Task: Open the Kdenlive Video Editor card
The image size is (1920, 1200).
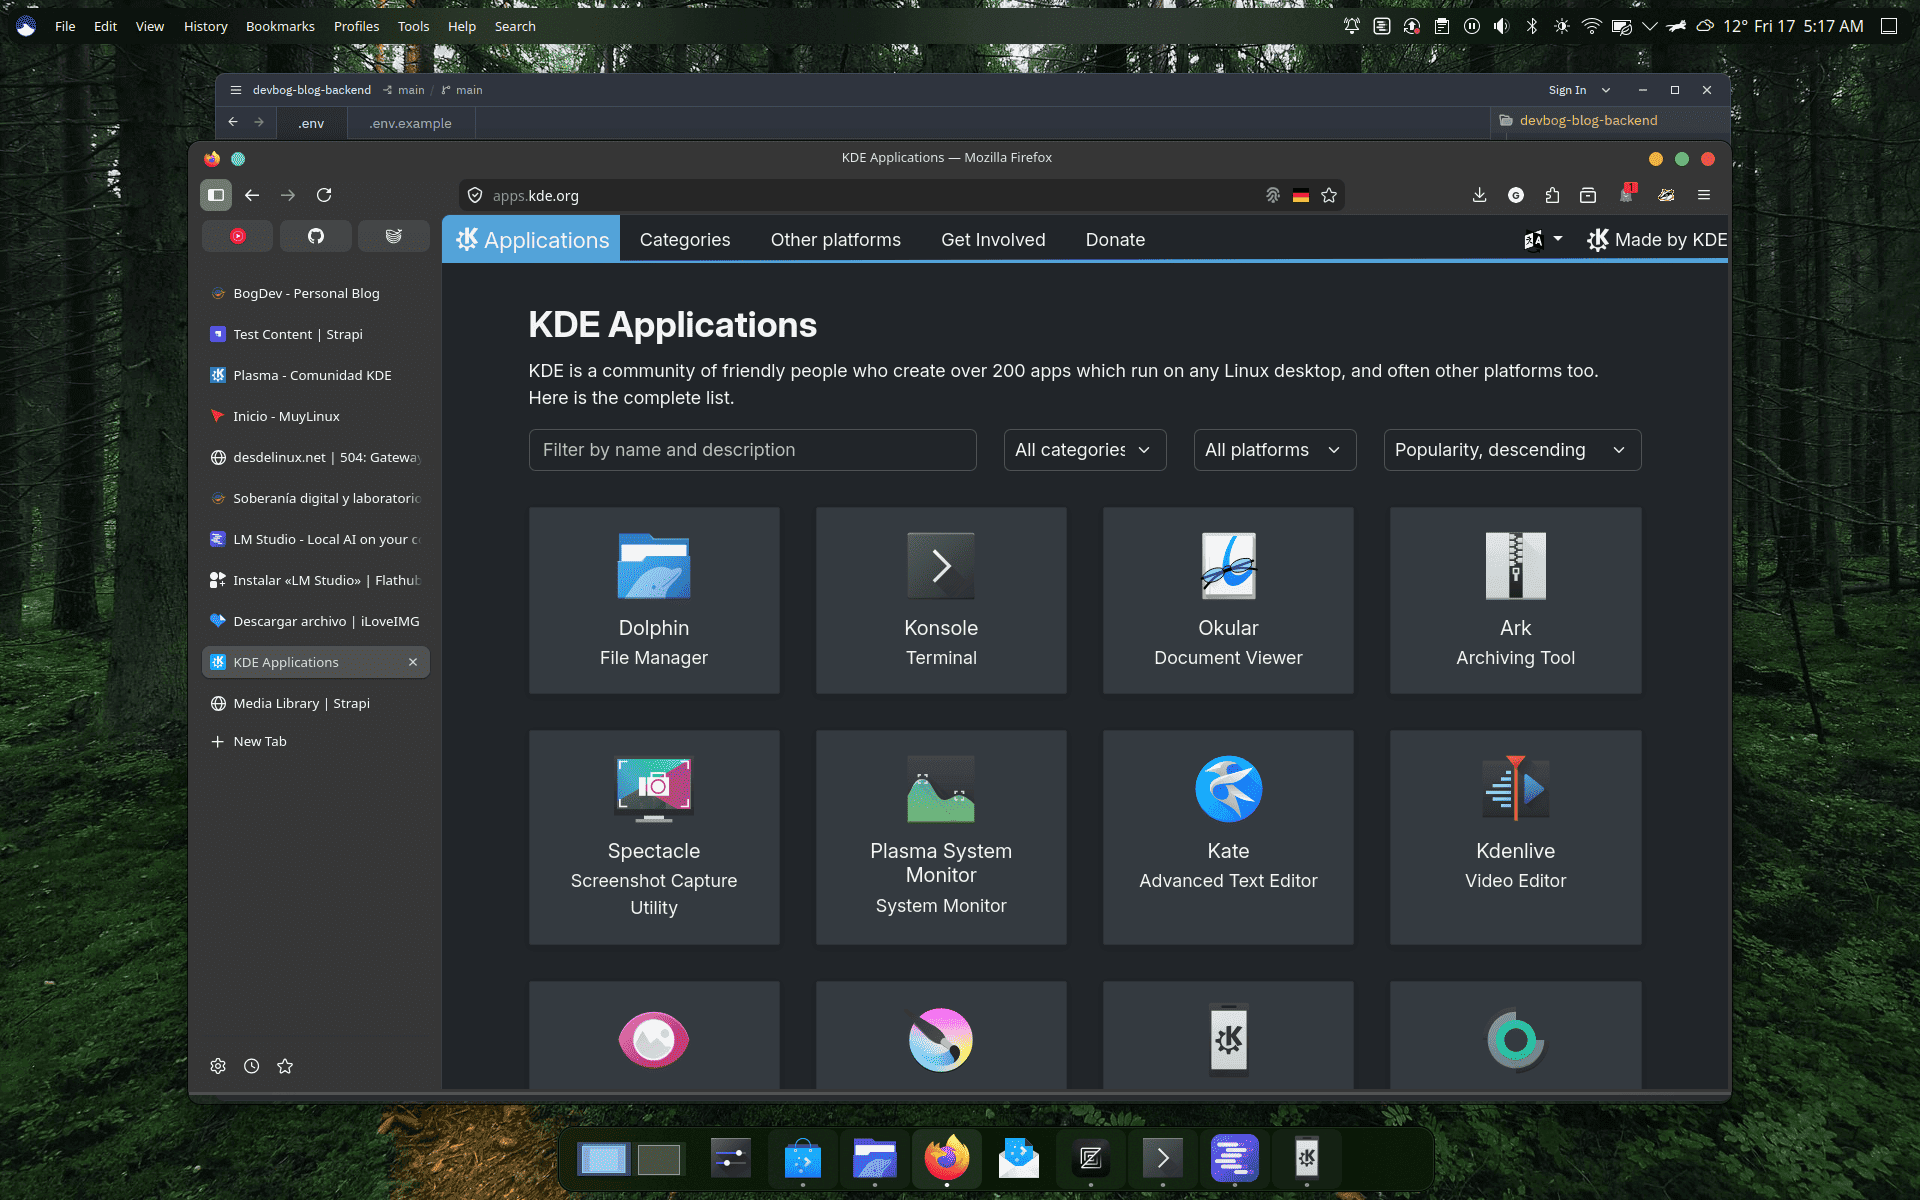Action: pos(1515,837)
